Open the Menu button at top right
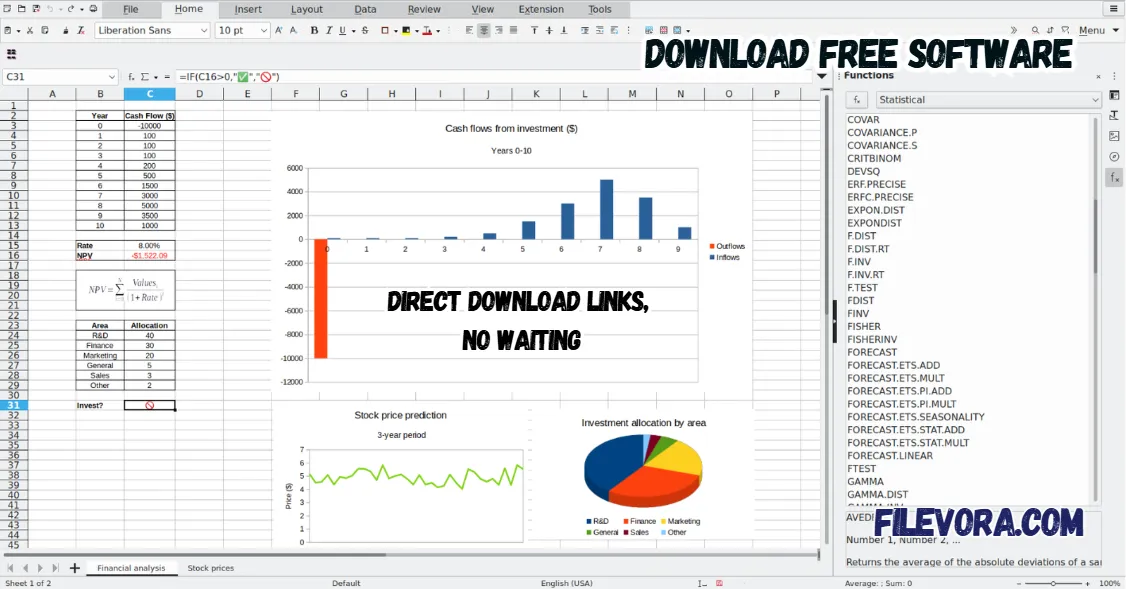The height and width of the screenshot is (589, 1126). pyautogui.click(x=1094, y=30)
